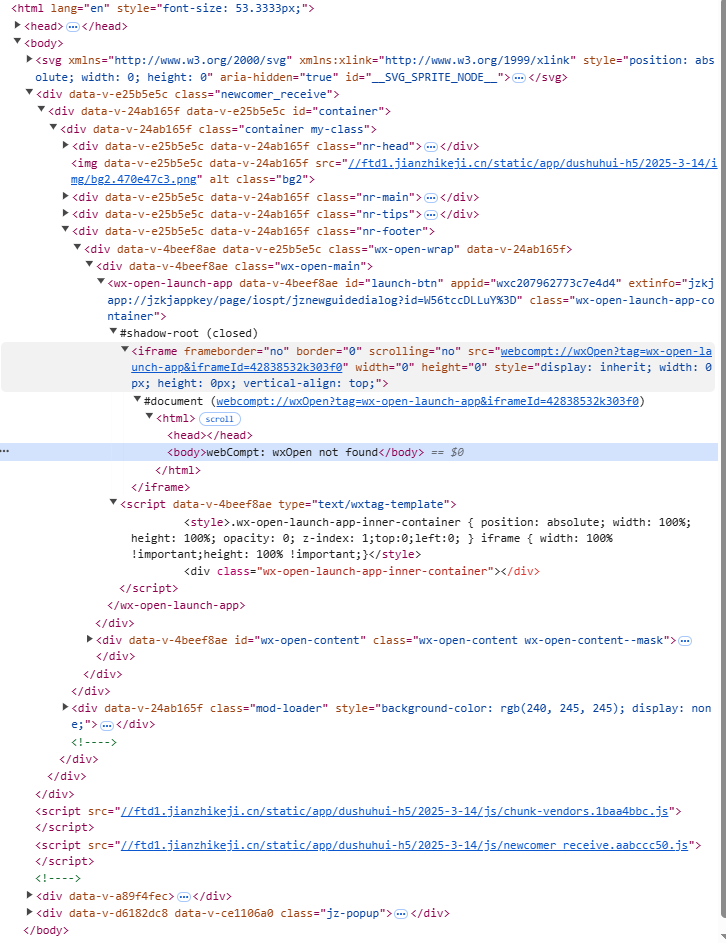Collapse the nr-footer div node
This screenshot has width=726, height=943.
(x=66, y=230)
